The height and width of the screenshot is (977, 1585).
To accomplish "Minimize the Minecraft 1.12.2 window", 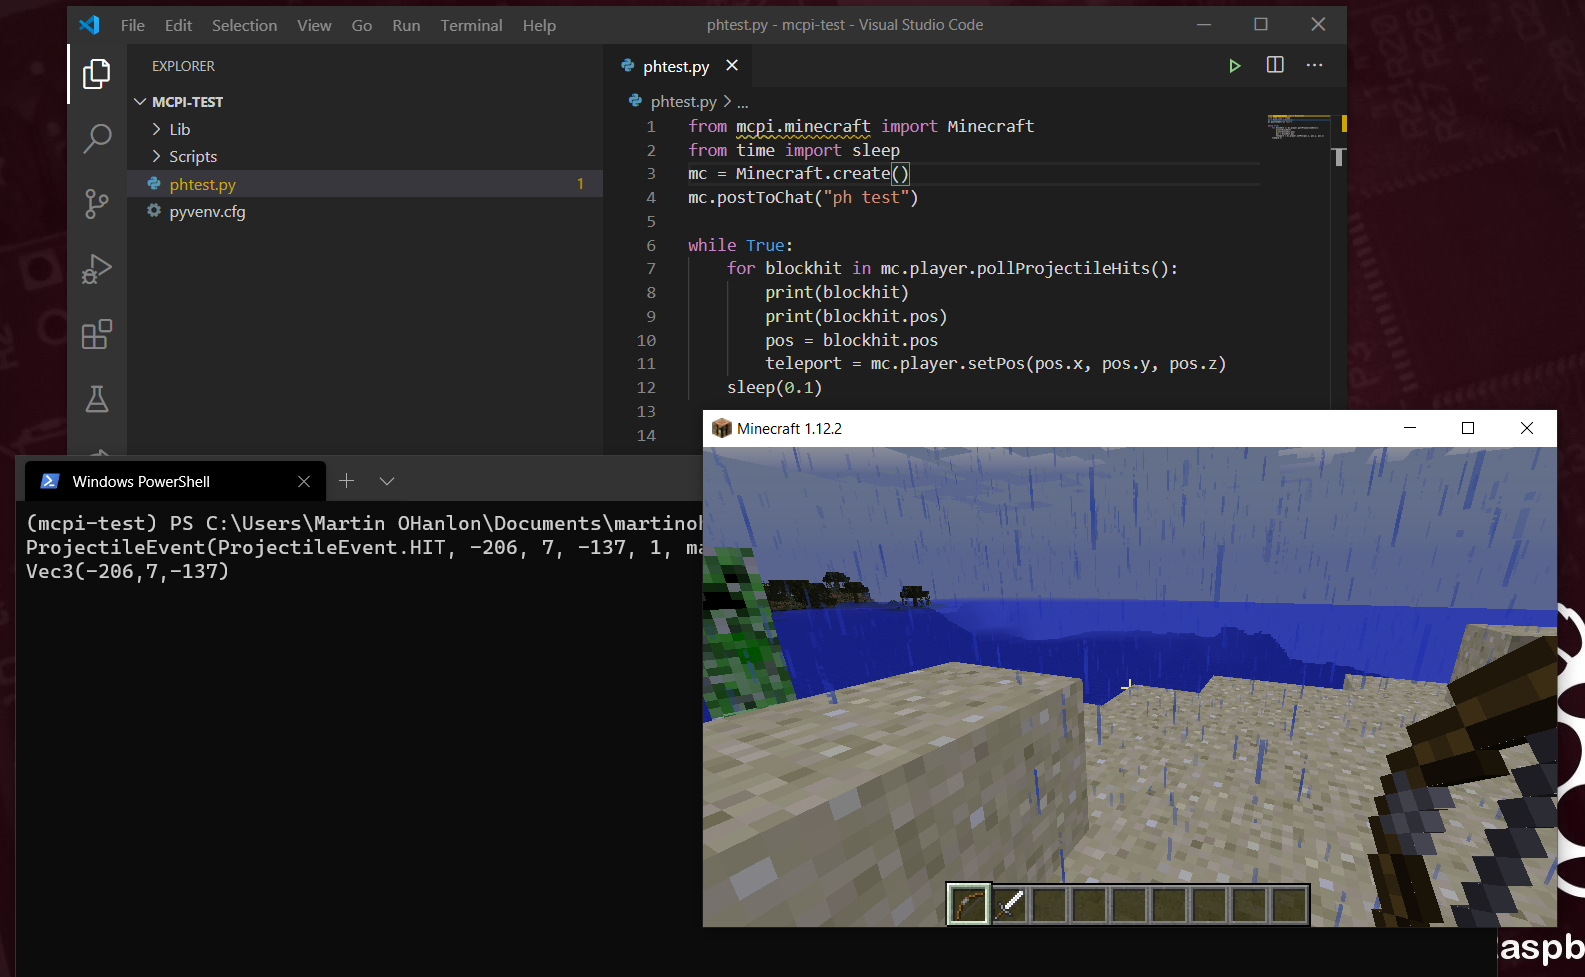I will coord(1410,428).
